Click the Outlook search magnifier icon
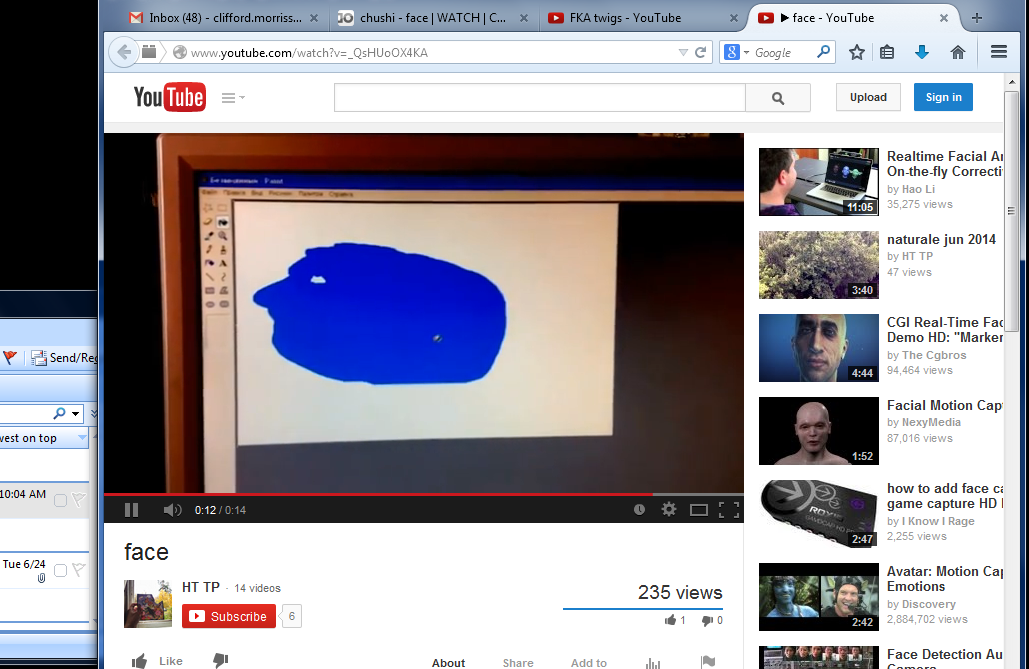 [60, 413]
